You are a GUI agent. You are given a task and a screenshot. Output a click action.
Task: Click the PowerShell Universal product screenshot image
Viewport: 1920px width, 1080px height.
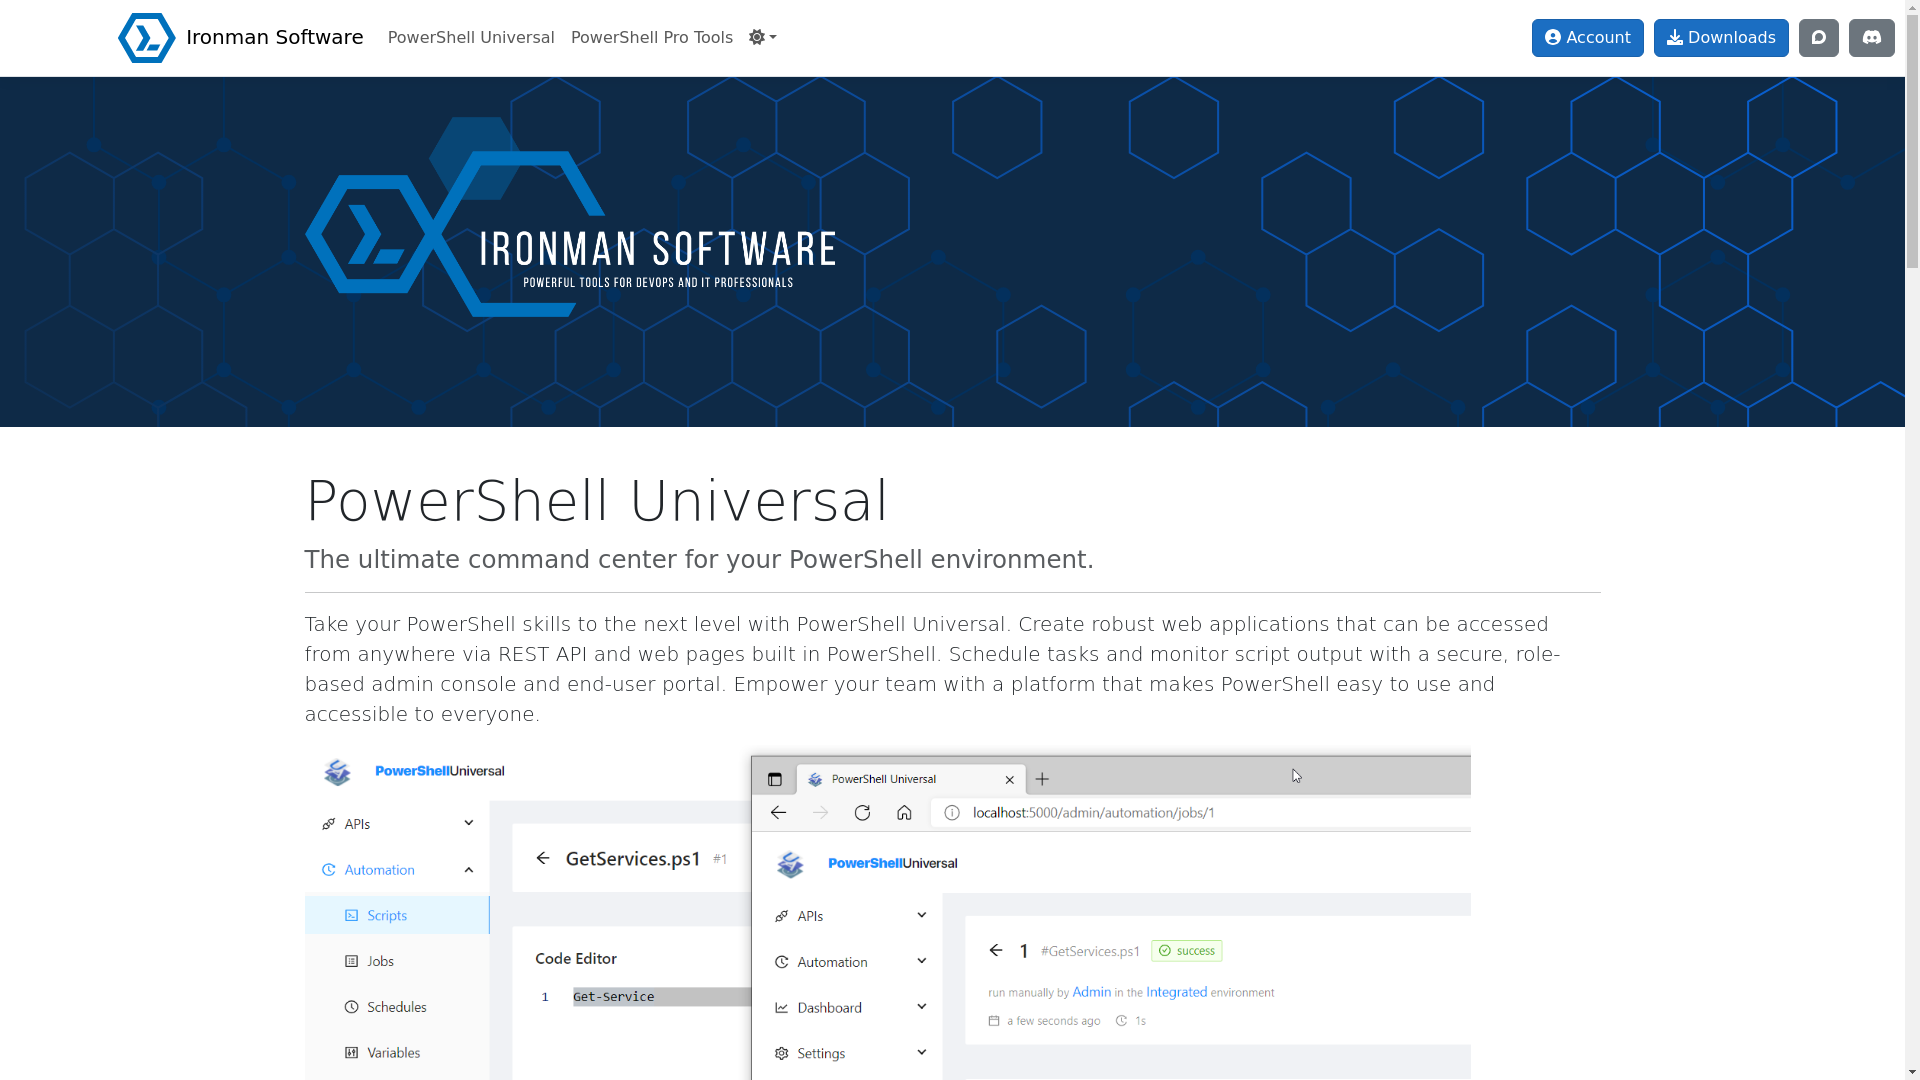888,917
